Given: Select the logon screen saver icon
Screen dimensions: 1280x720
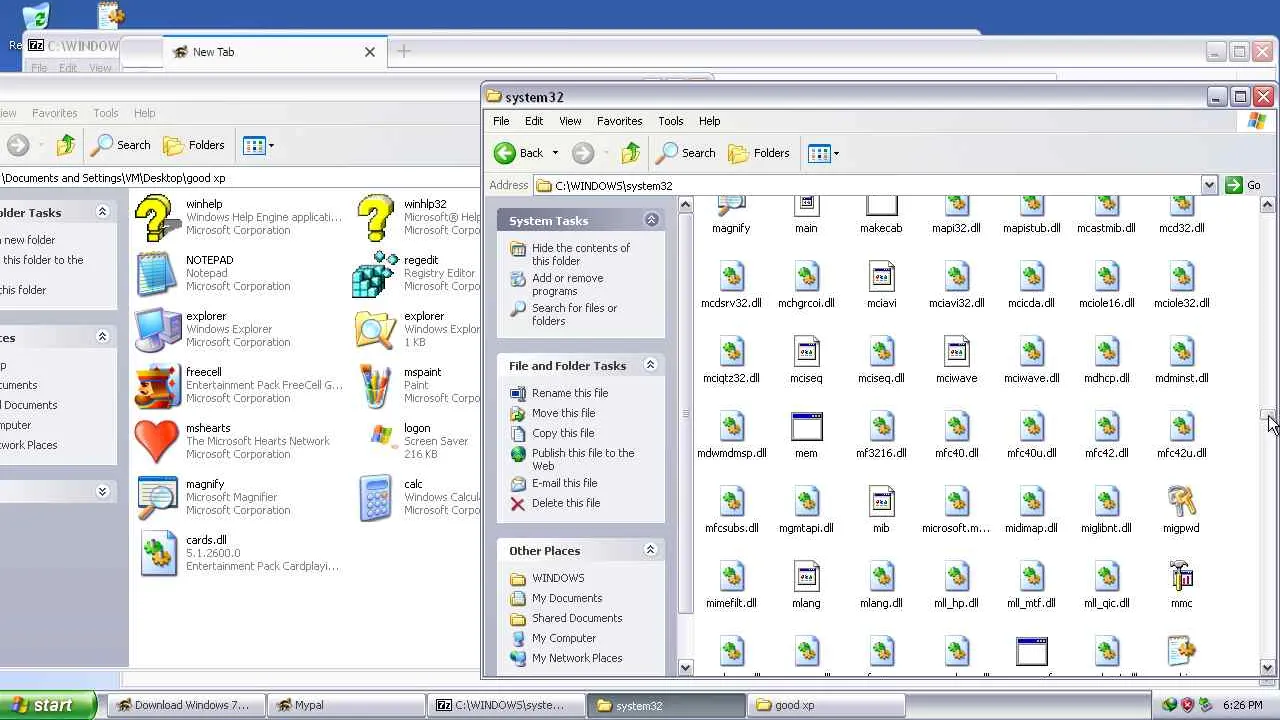Looking at the screenshot, I should point(381,436).
